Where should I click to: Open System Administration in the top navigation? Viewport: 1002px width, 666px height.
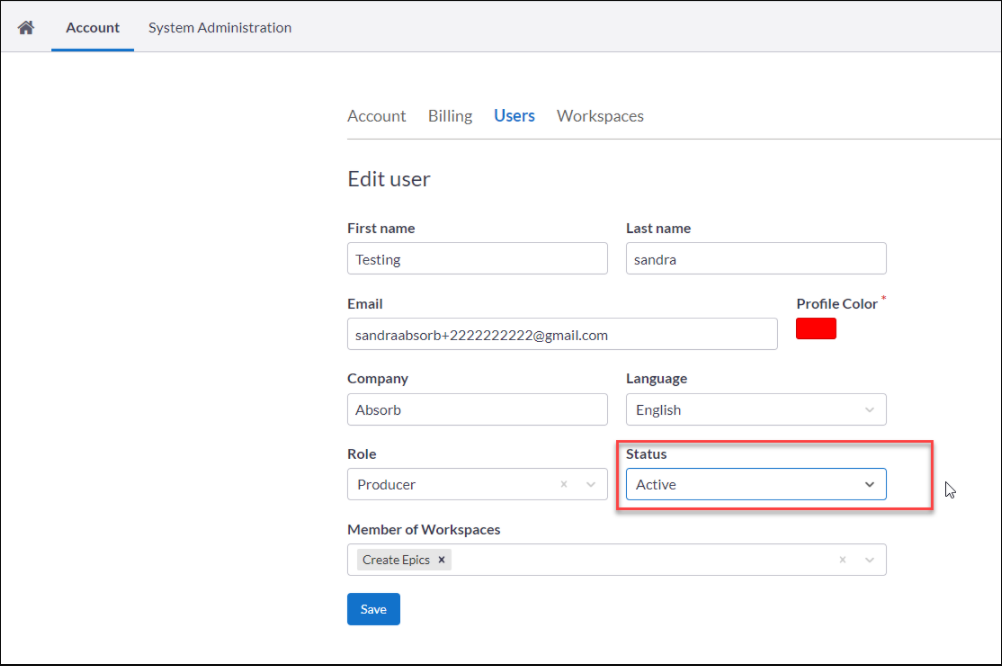[x=220, y=27]
